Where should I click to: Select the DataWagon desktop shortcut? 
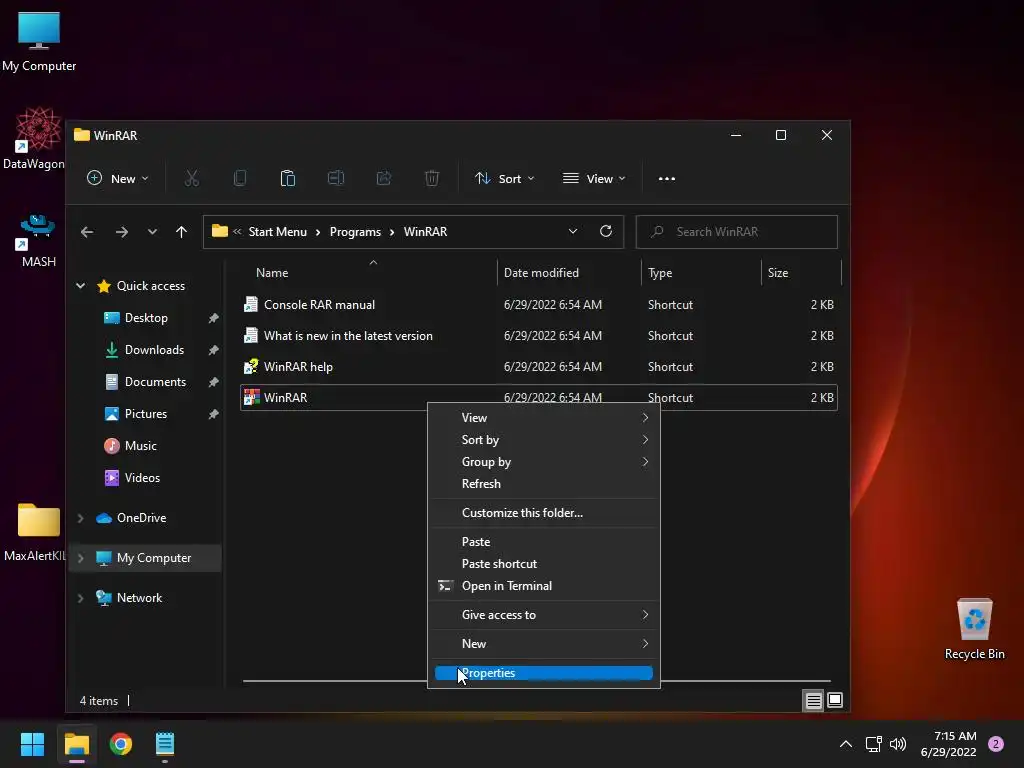click(34, 138)
